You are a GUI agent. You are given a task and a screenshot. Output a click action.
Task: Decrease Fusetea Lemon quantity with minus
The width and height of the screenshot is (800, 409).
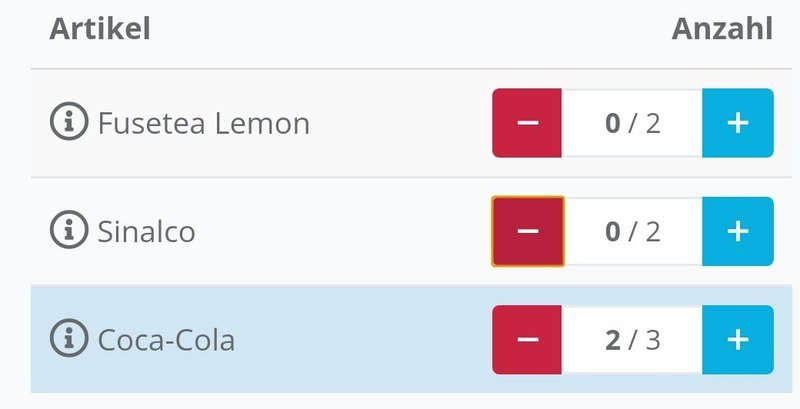(x=527, y=123)
